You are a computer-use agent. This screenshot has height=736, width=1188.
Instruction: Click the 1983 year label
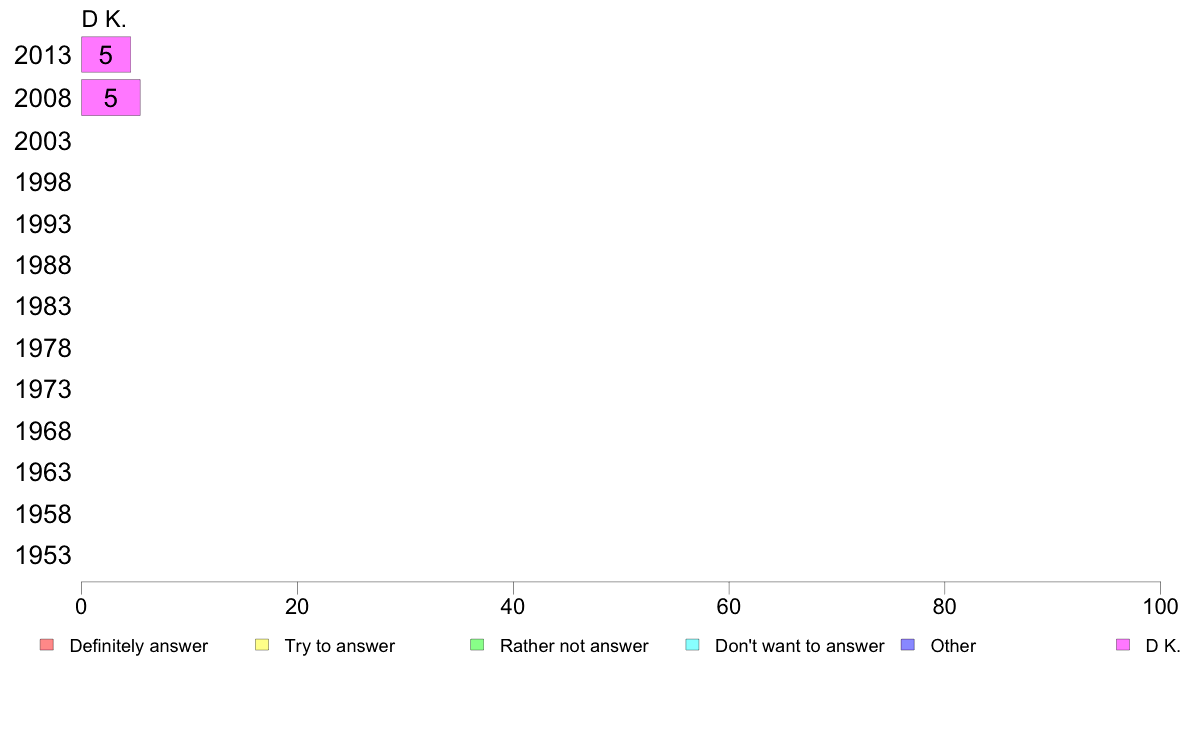(x=43, y=306)
